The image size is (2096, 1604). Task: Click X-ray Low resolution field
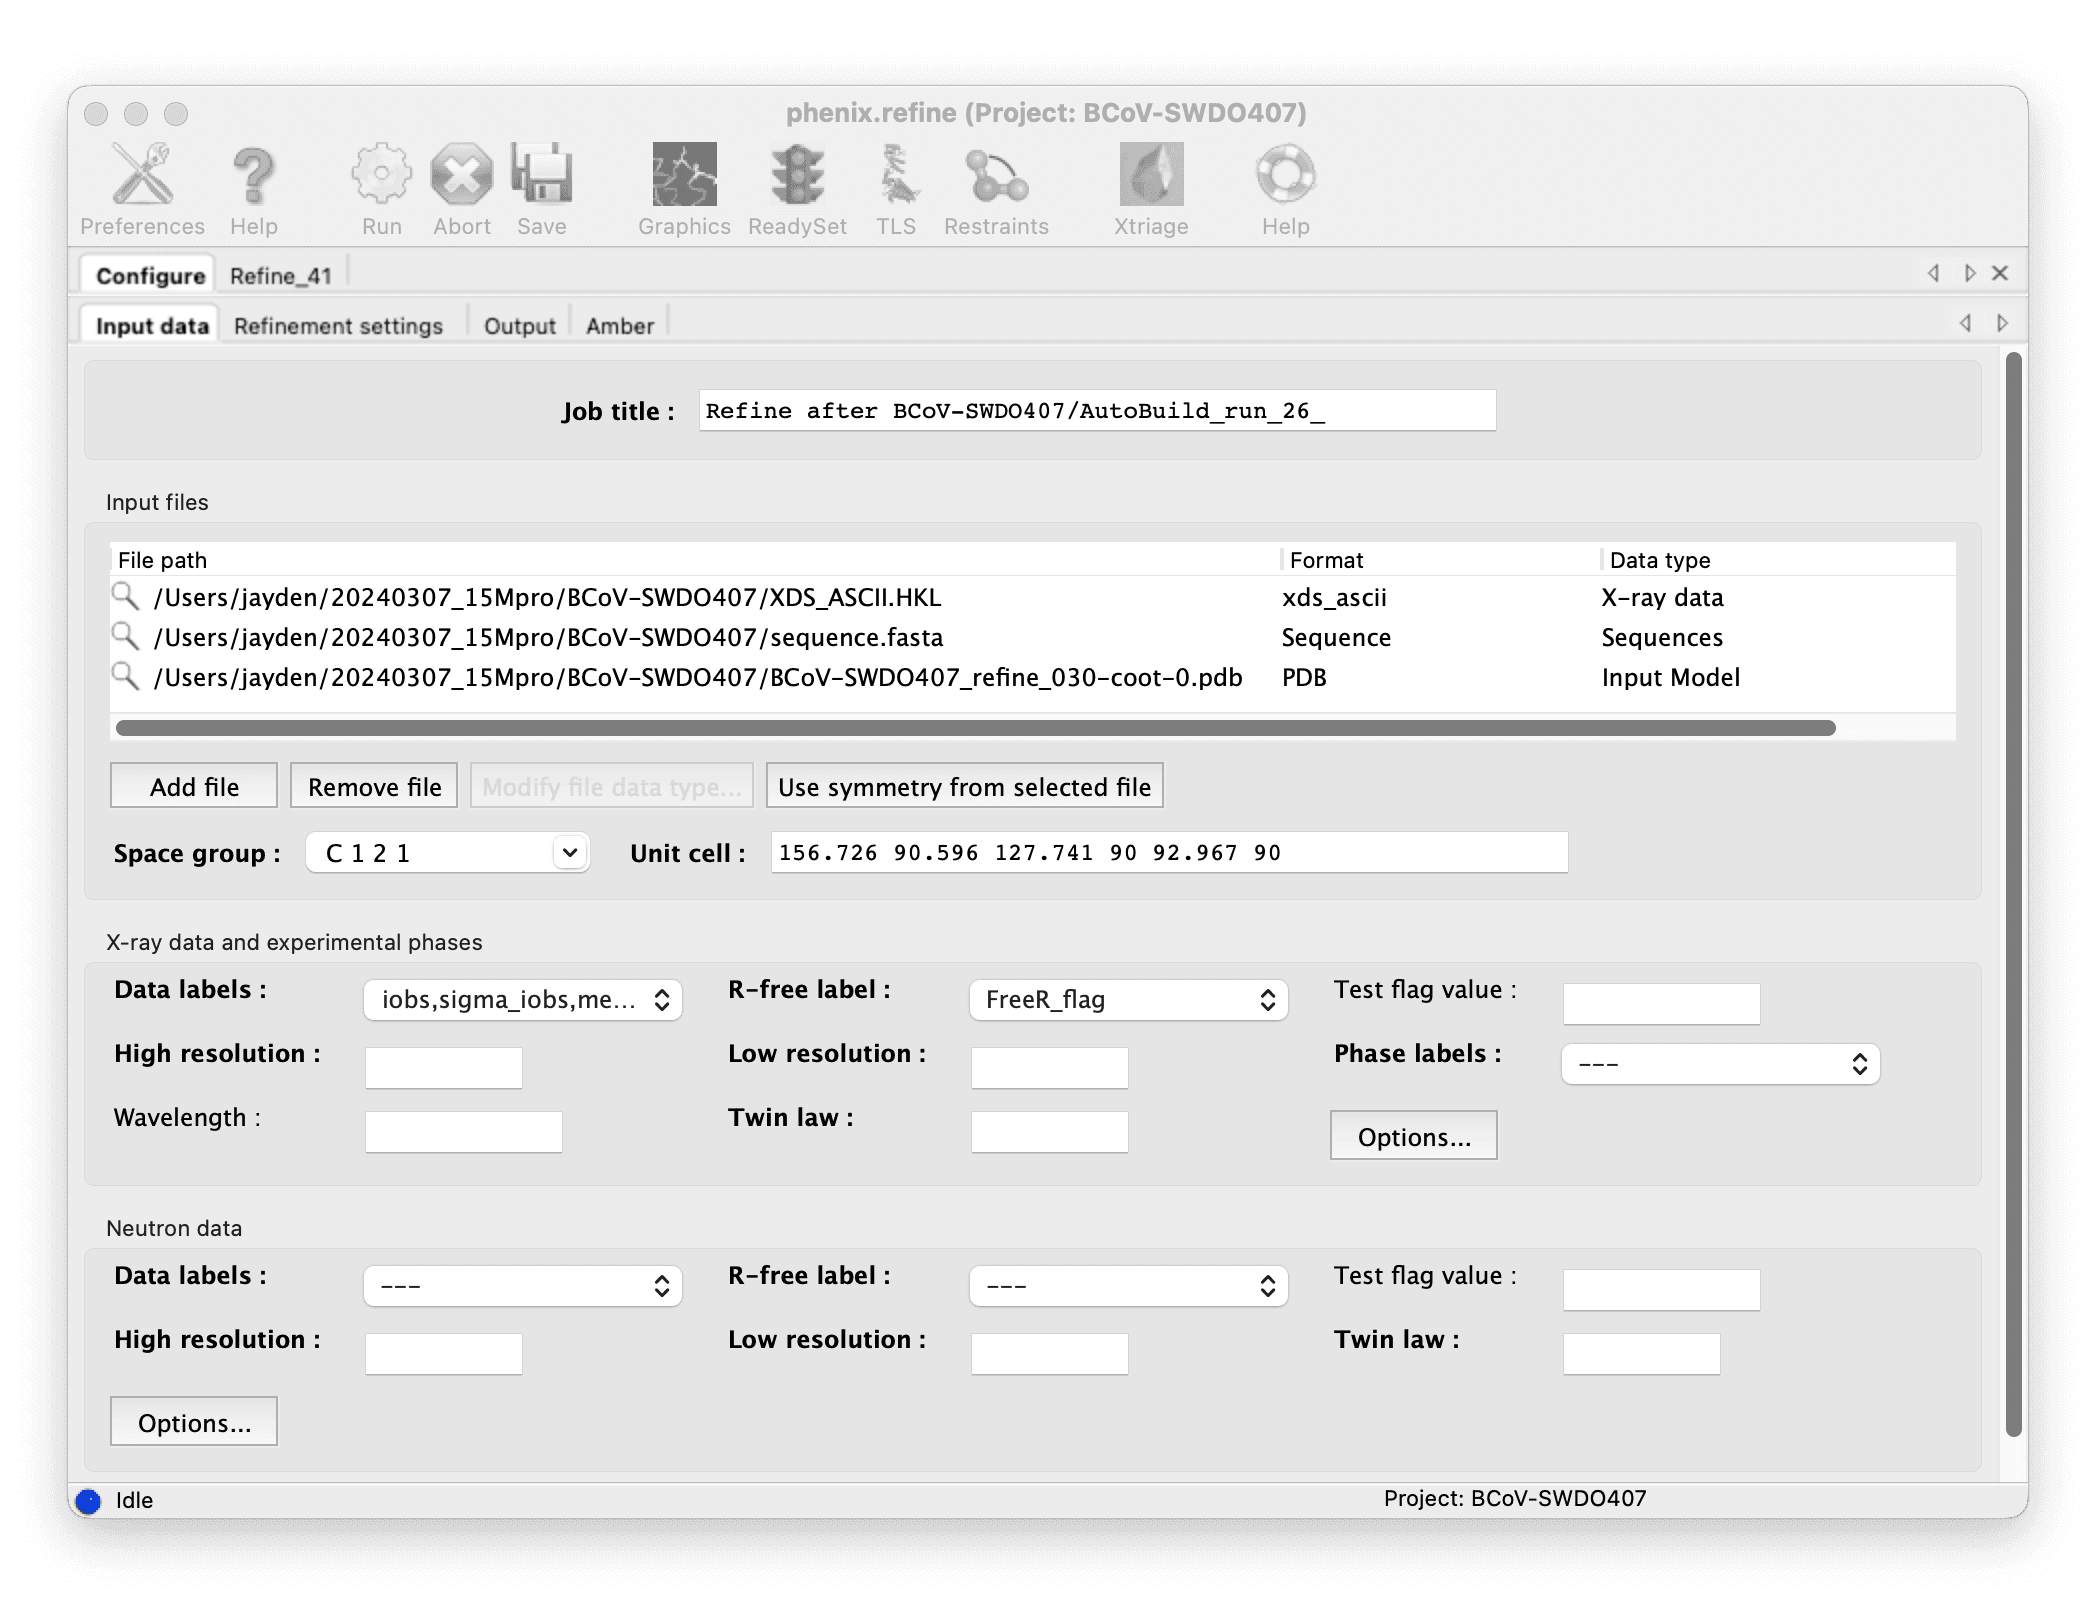click(x=1049, y=1068)
